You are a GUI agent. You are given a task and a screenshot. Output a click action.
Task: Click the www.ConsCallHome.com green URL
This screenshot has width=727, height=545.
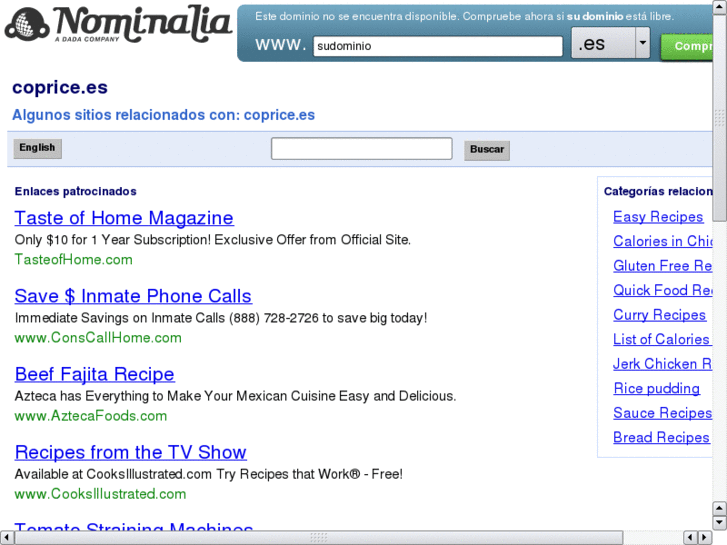pos(98,338)
